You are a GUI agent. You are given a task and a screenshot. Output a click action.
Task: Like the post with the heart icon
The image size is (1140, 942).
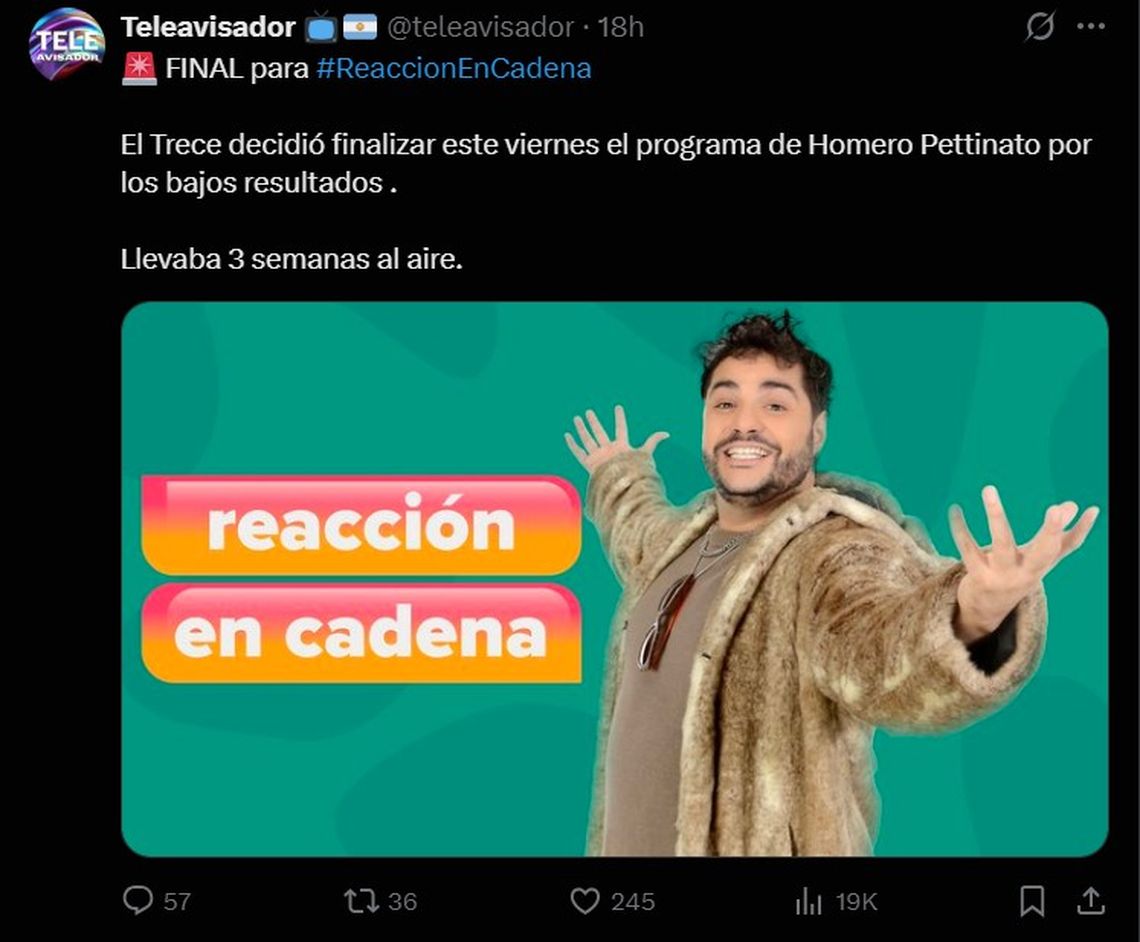click(x=585, y=901)
